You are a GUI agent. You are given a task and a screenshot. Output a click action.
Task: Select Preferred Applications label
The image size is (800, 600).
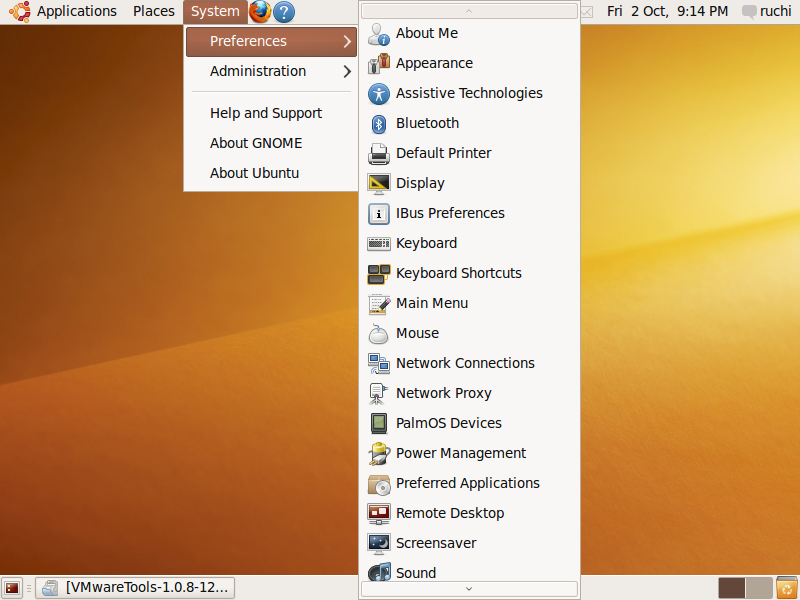click(x=467, y=484)
